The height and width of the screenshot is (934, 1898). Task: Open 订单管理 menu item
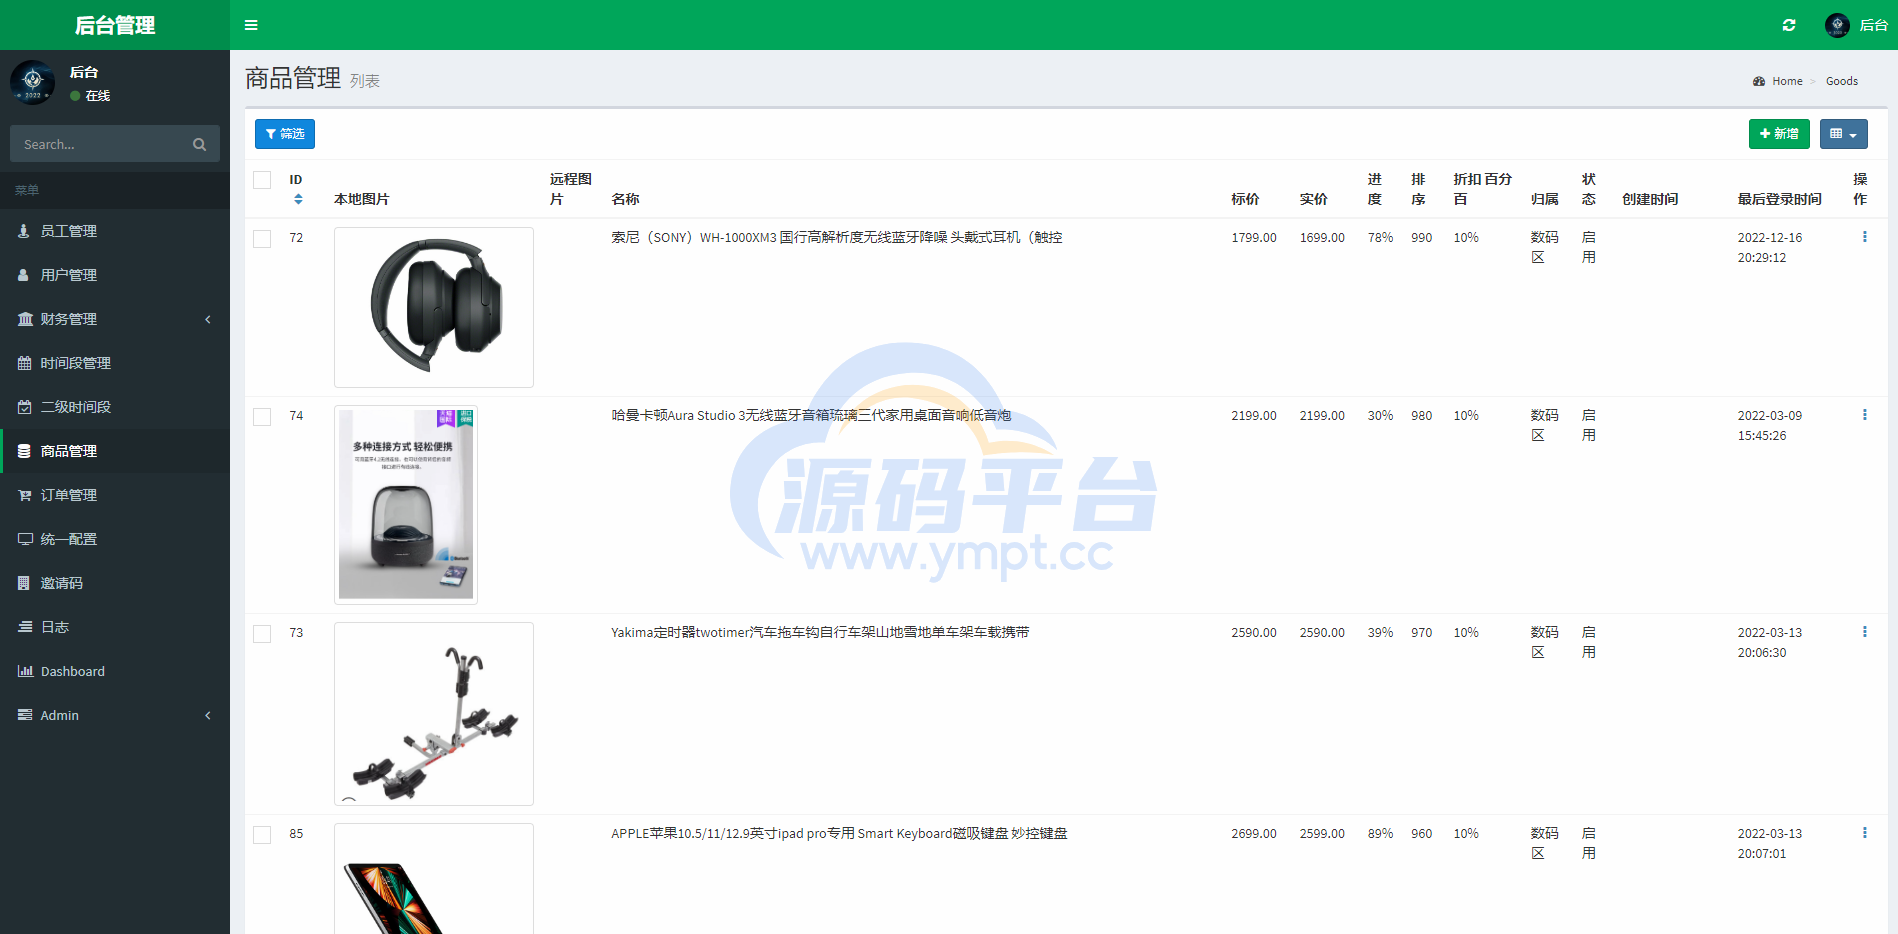[x=115, y=495]
